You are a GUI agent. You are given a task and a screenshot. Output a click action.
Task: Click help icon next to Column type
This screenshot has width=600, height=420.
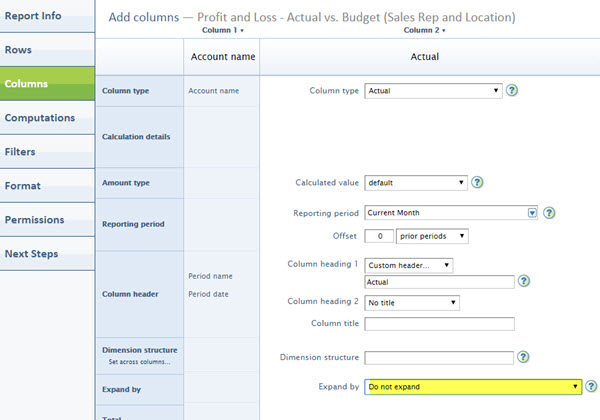(512, 91)
